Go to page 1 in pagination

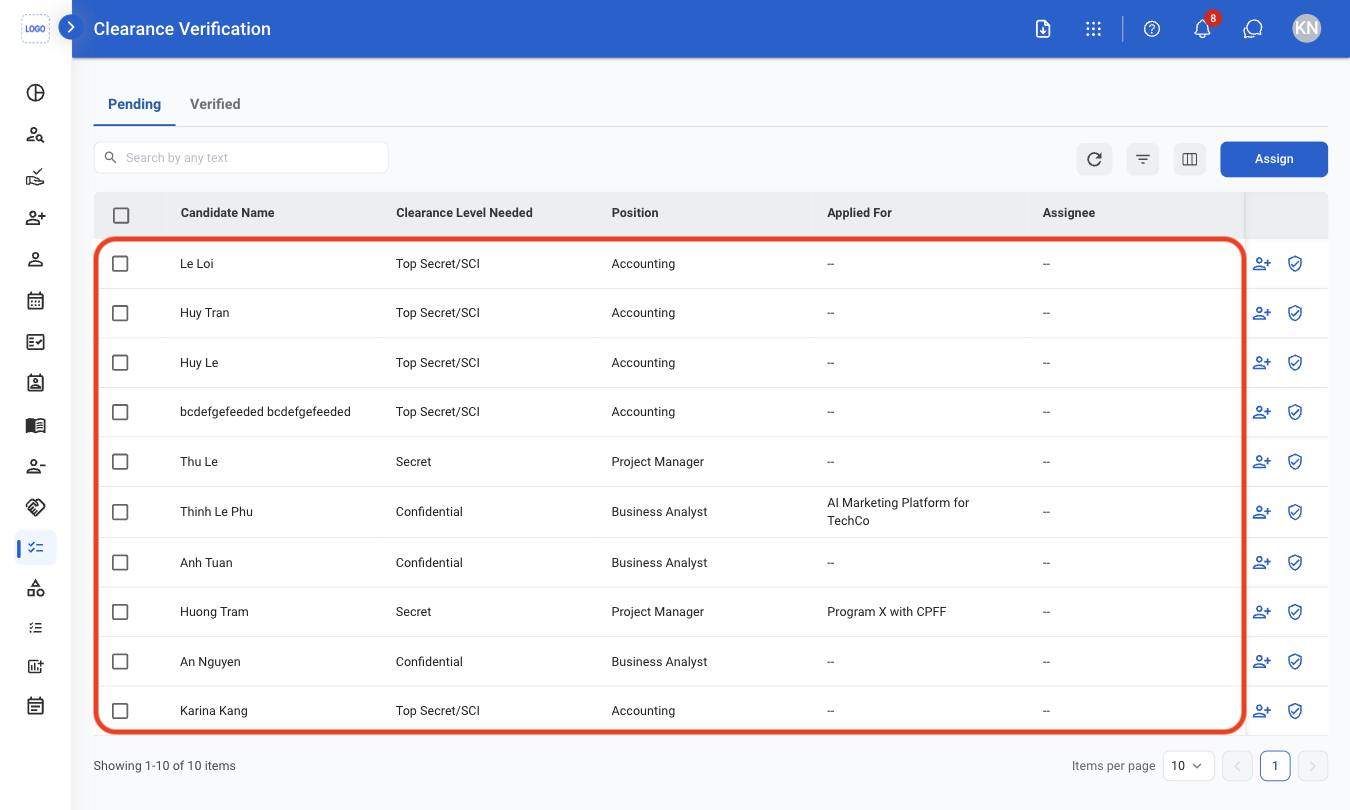1275,766
